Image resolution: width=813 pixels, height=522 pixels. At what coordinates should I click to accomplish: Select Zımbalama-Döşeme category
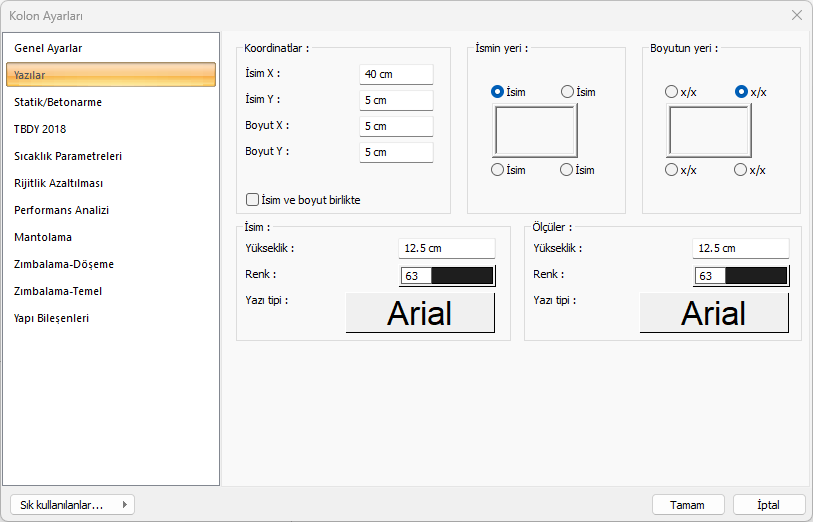click(64, 264)
